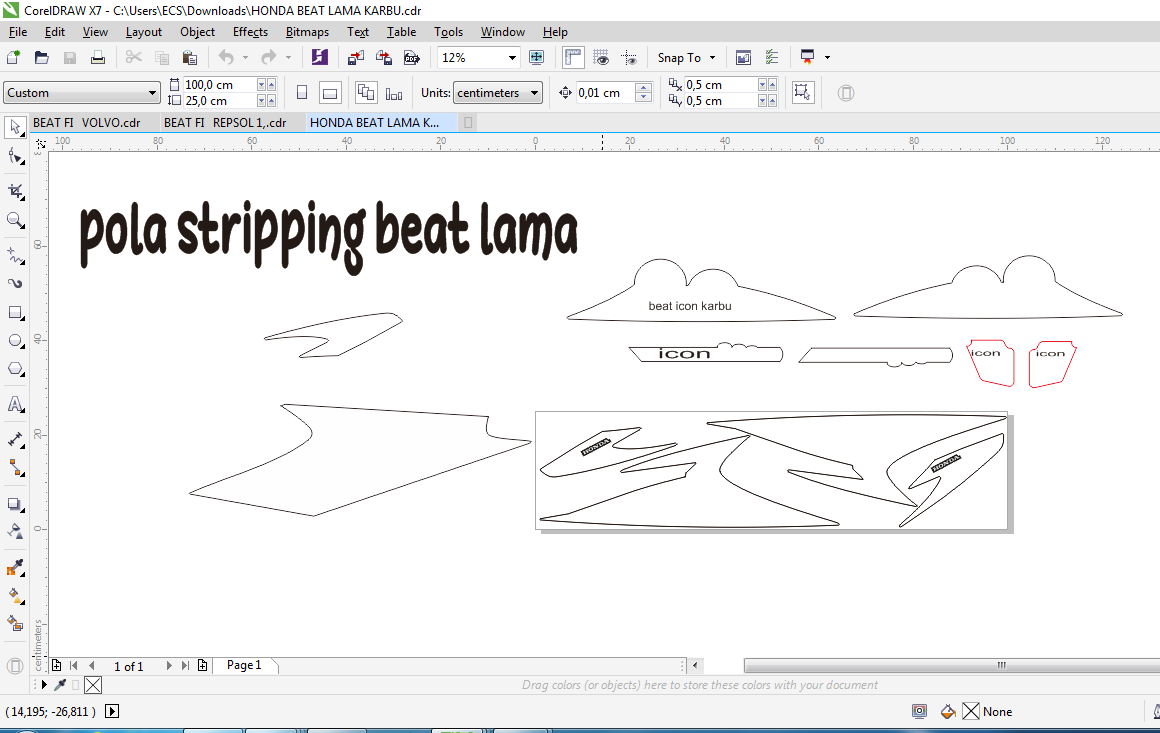The image size is (1160, 733).
Task: Go to next page arrow
Action: point(169,666)
